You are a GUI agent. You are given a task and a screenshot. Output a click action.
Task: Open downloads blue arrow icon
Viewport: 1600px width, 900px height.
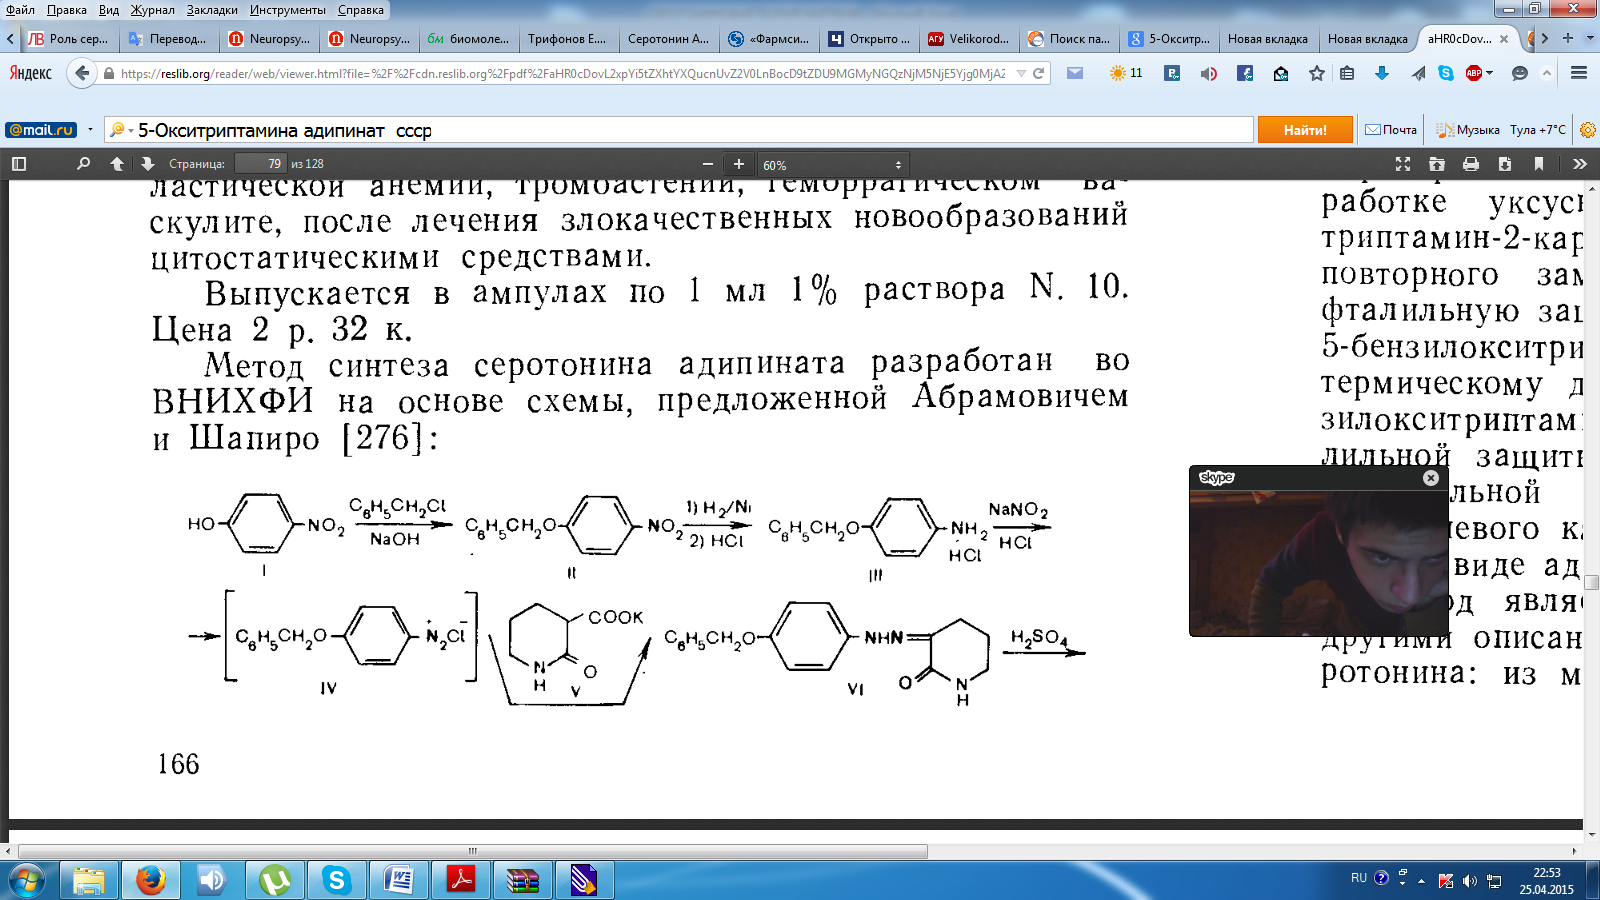pyautogui.click(x=1382, y=73)
